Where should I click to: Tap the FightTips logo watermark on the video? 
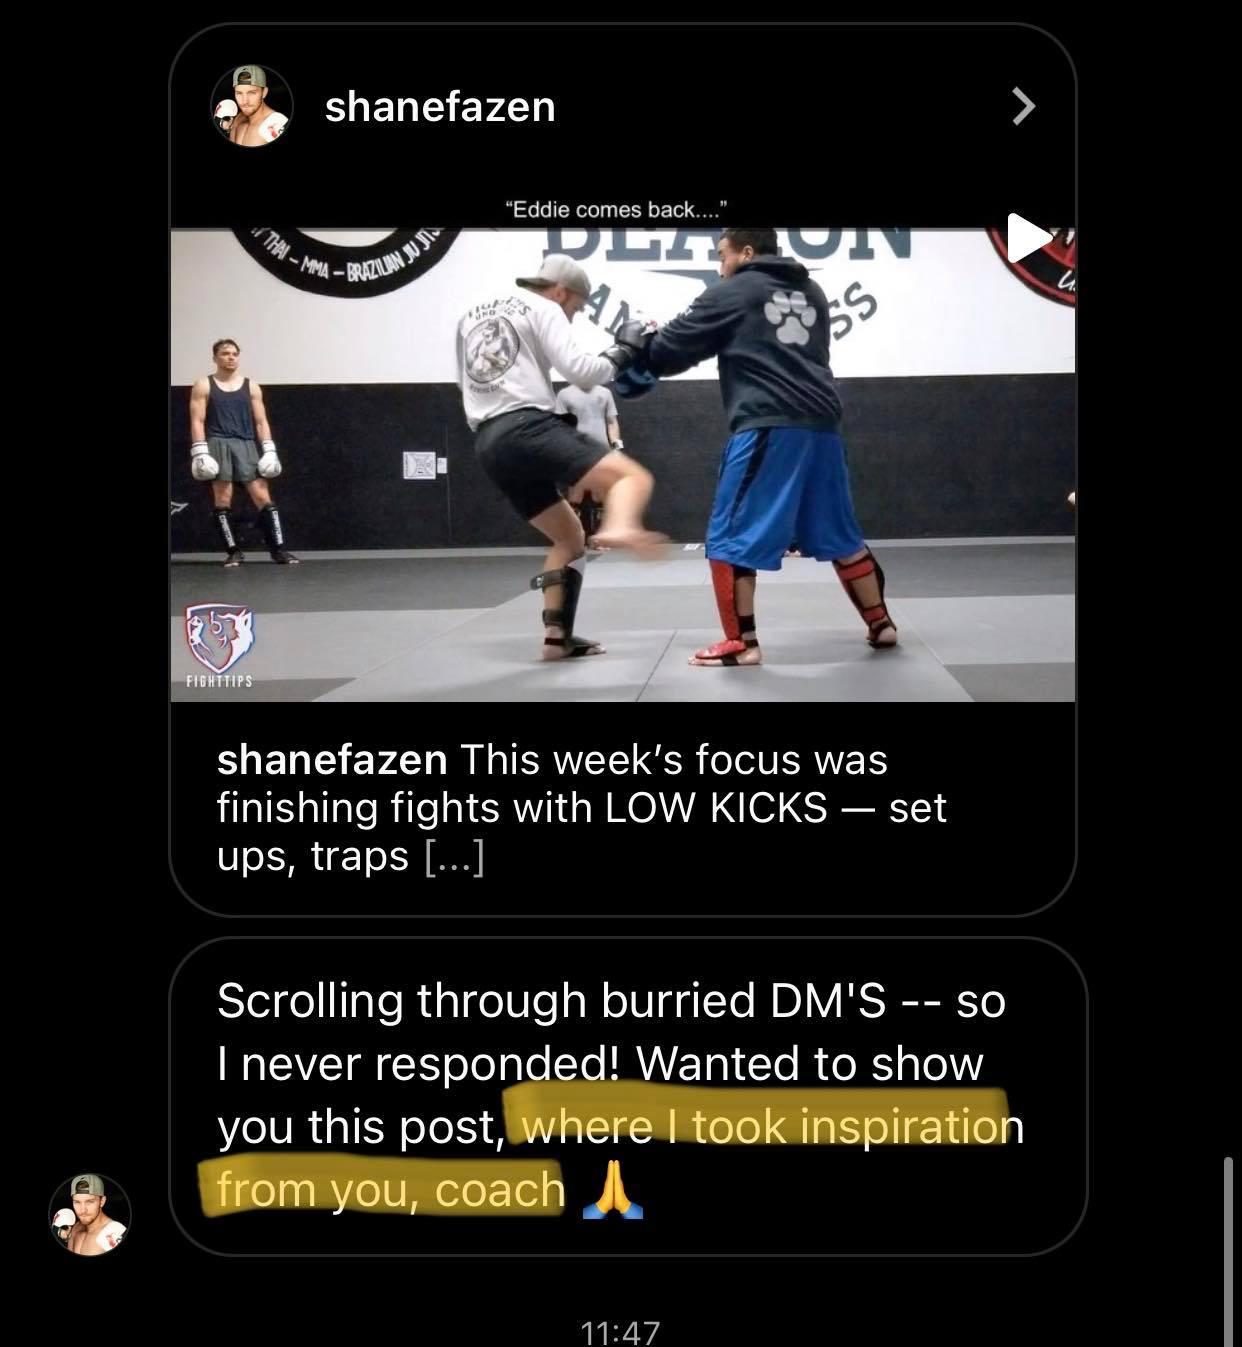[x=219, y=647]
